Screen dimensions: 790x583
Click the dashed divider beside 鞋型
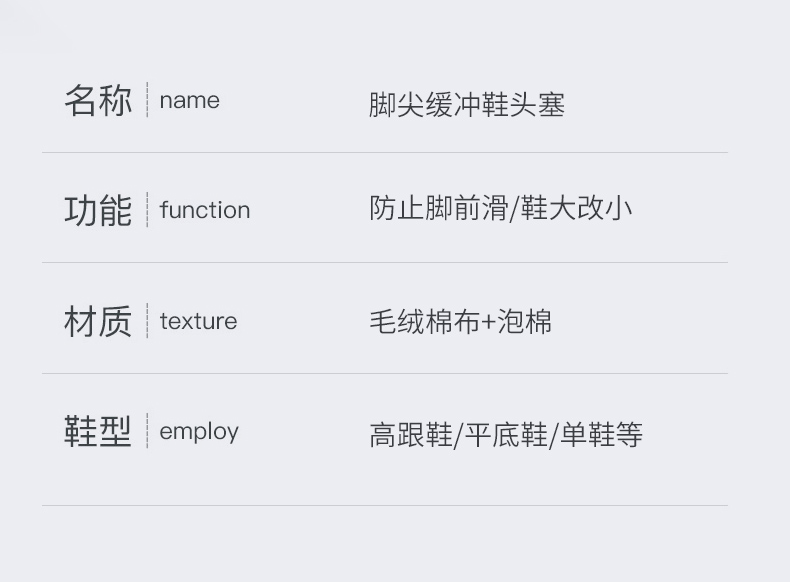pos(147,431)
